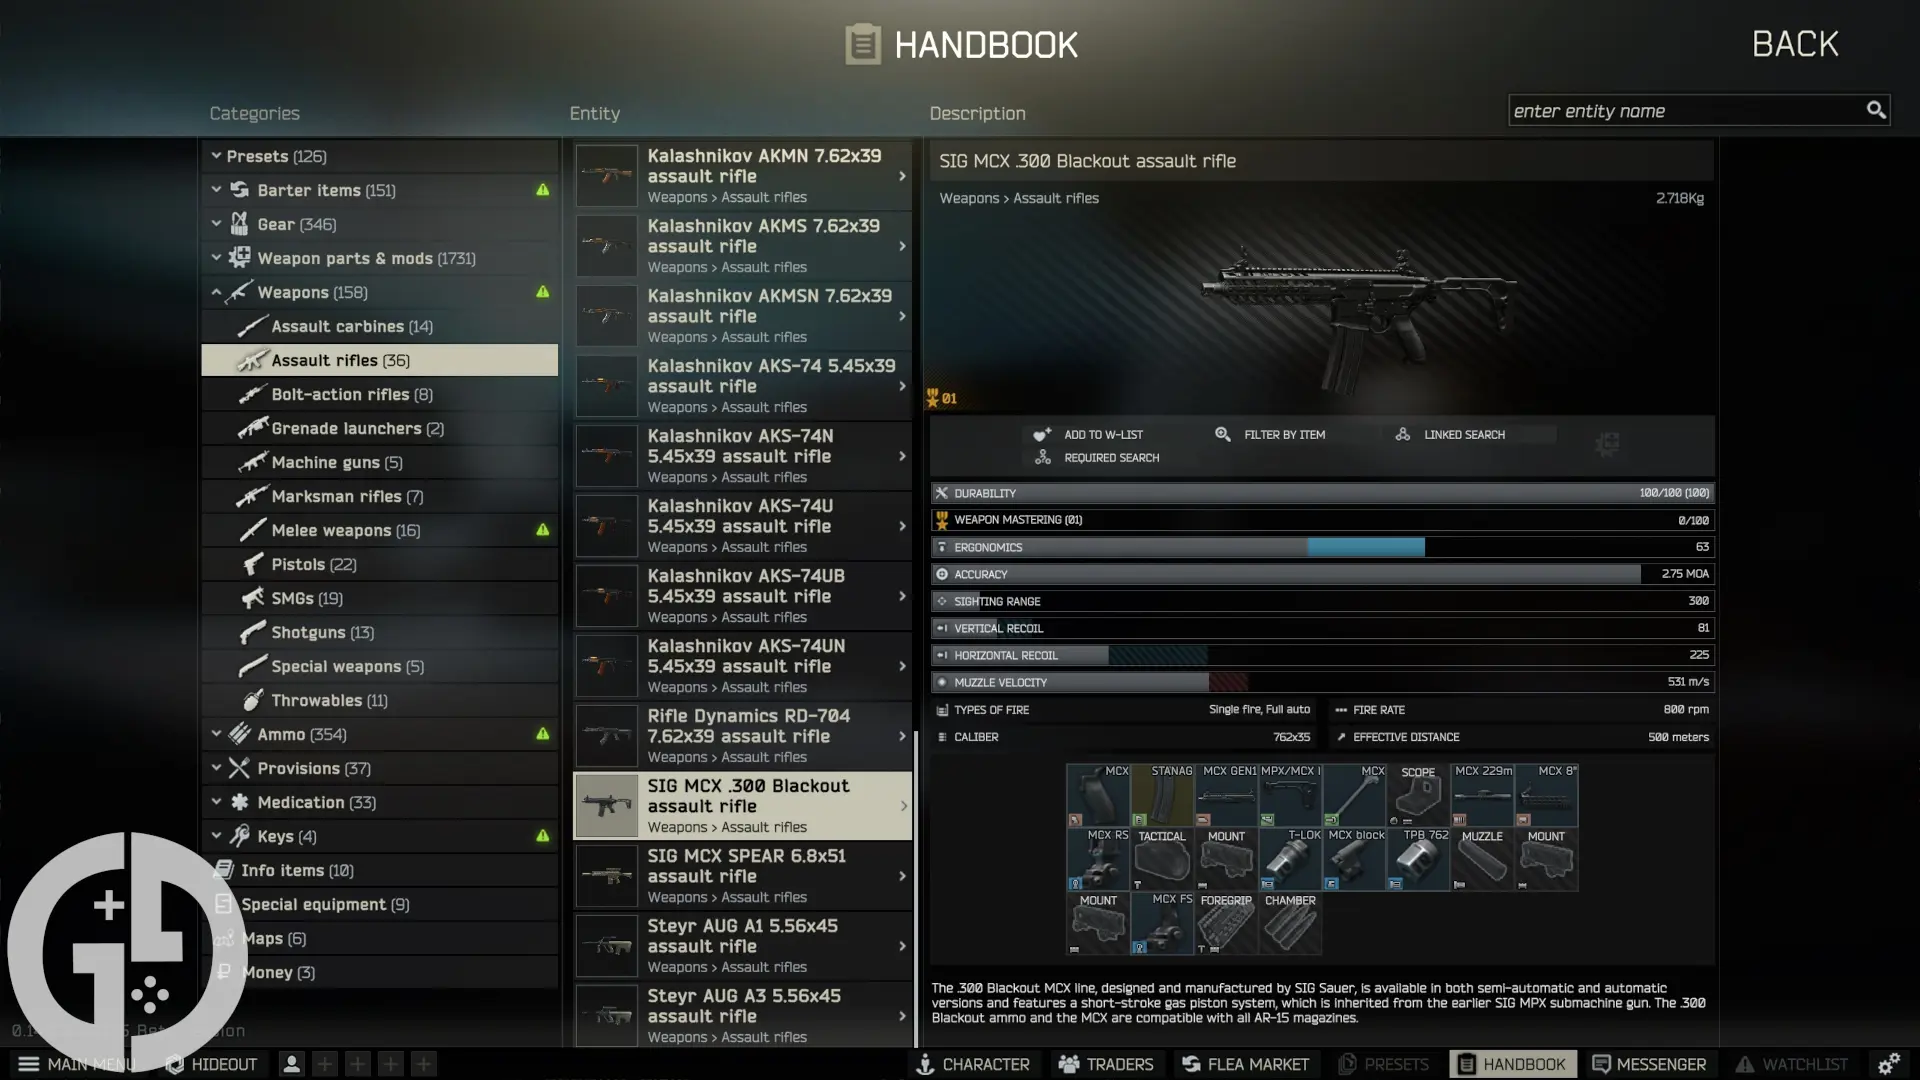Open the Watchlist

(x=1791, y=1064)
